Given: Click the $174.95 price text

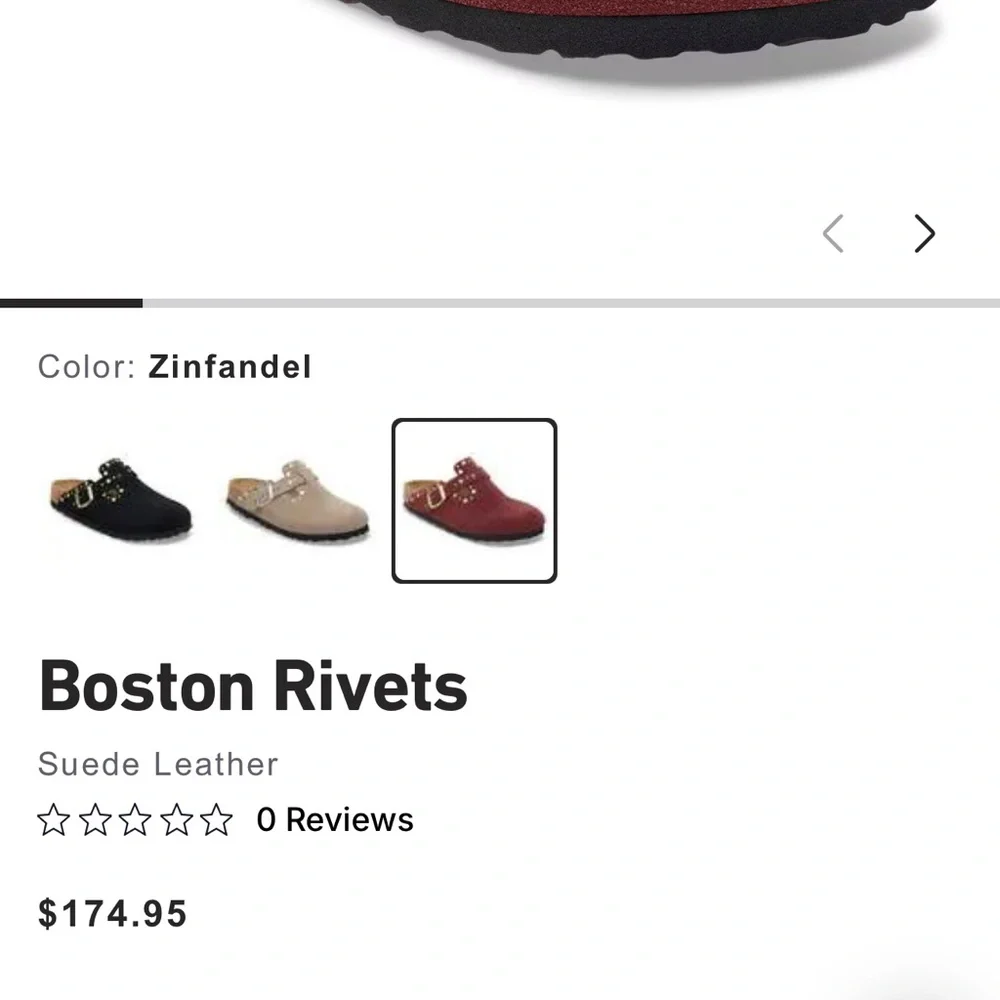Looking at the screenshot, I should (111, 912).
